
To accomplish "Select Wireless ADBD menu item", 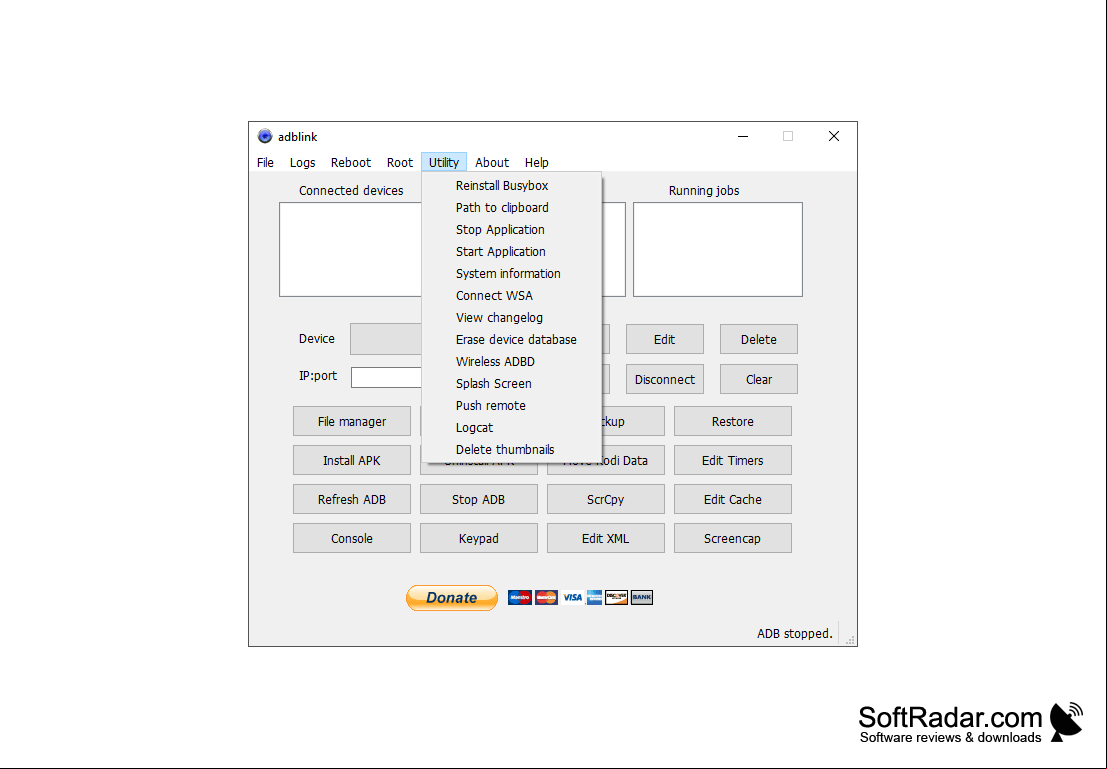I will [512, 362].
